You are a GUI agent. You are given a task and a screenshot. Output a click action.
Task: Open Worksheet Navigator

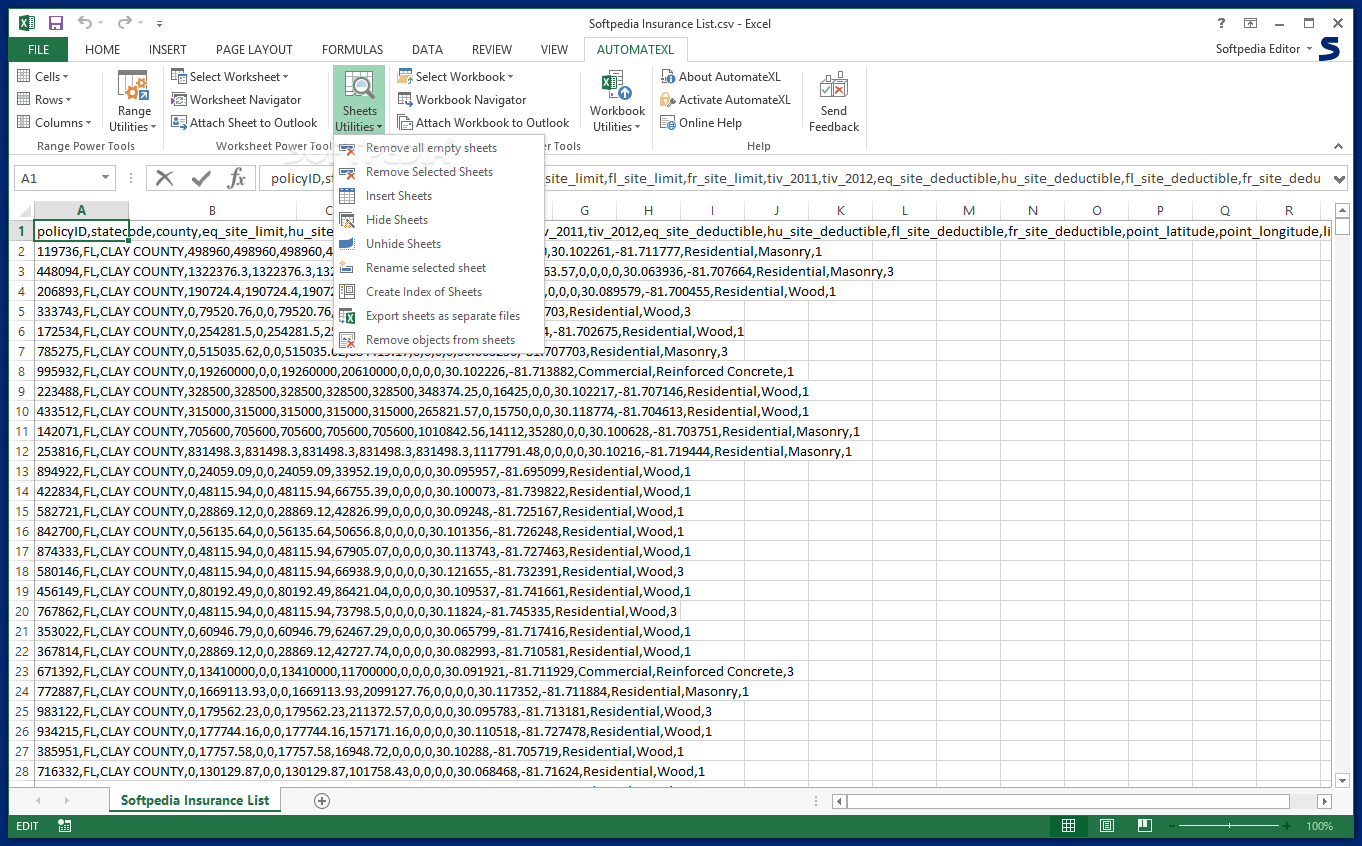coord(236,100)
